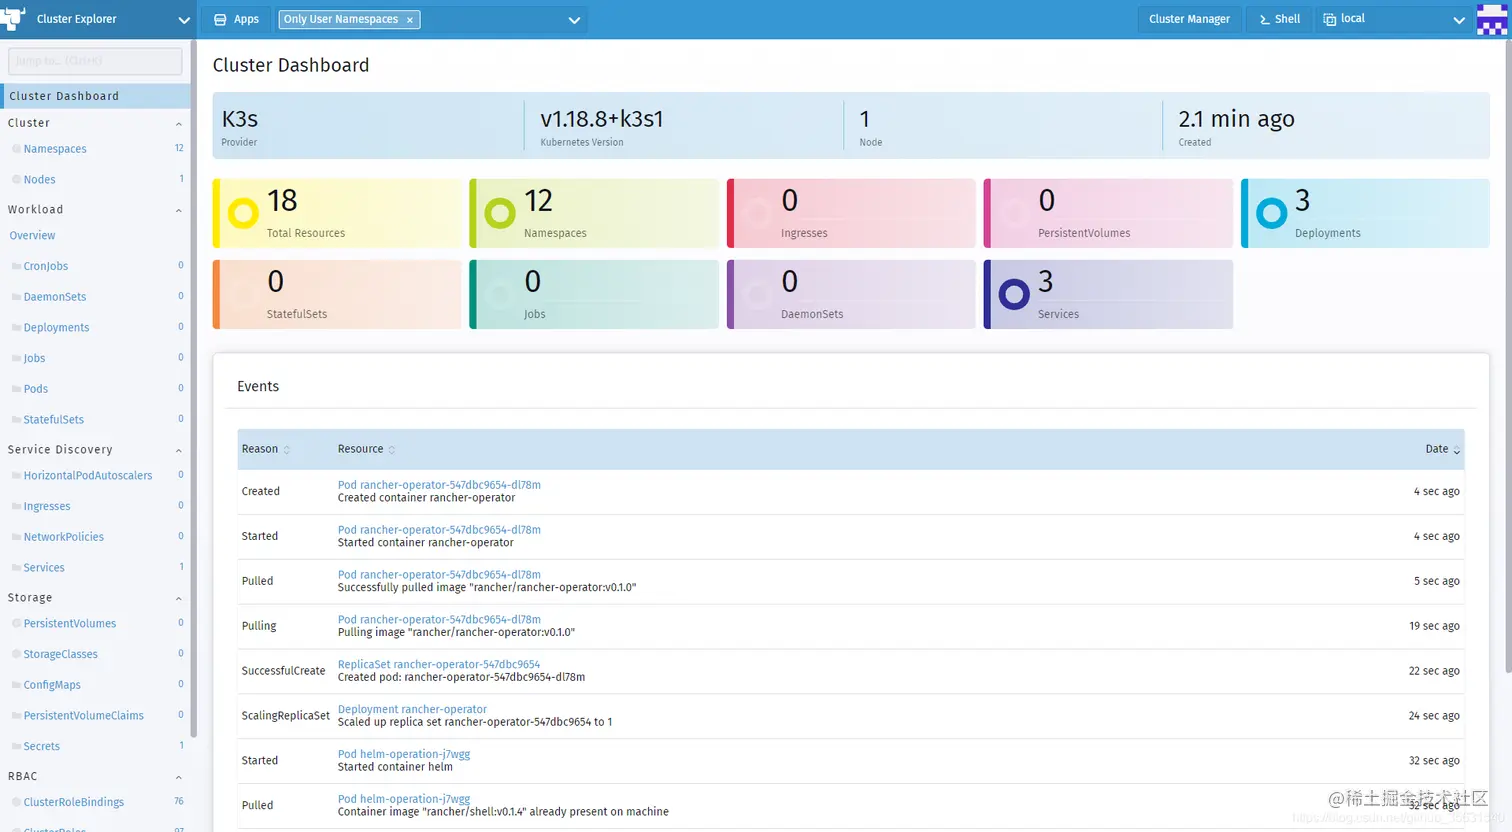Collapse the Service Discovery group
The image size is (1512, 832).
click(179, 451)
